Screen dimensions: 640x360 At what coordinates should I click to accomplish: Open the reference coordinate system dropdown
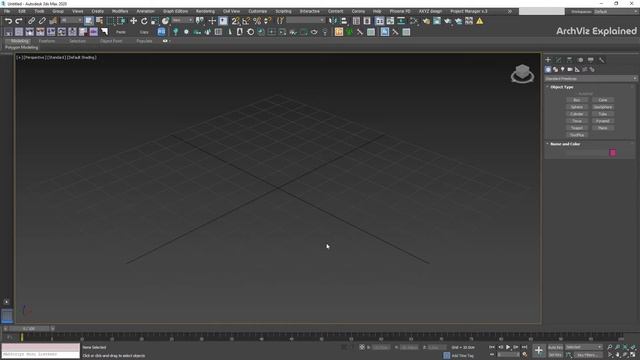pyautogui.click(x=182, y=20)
